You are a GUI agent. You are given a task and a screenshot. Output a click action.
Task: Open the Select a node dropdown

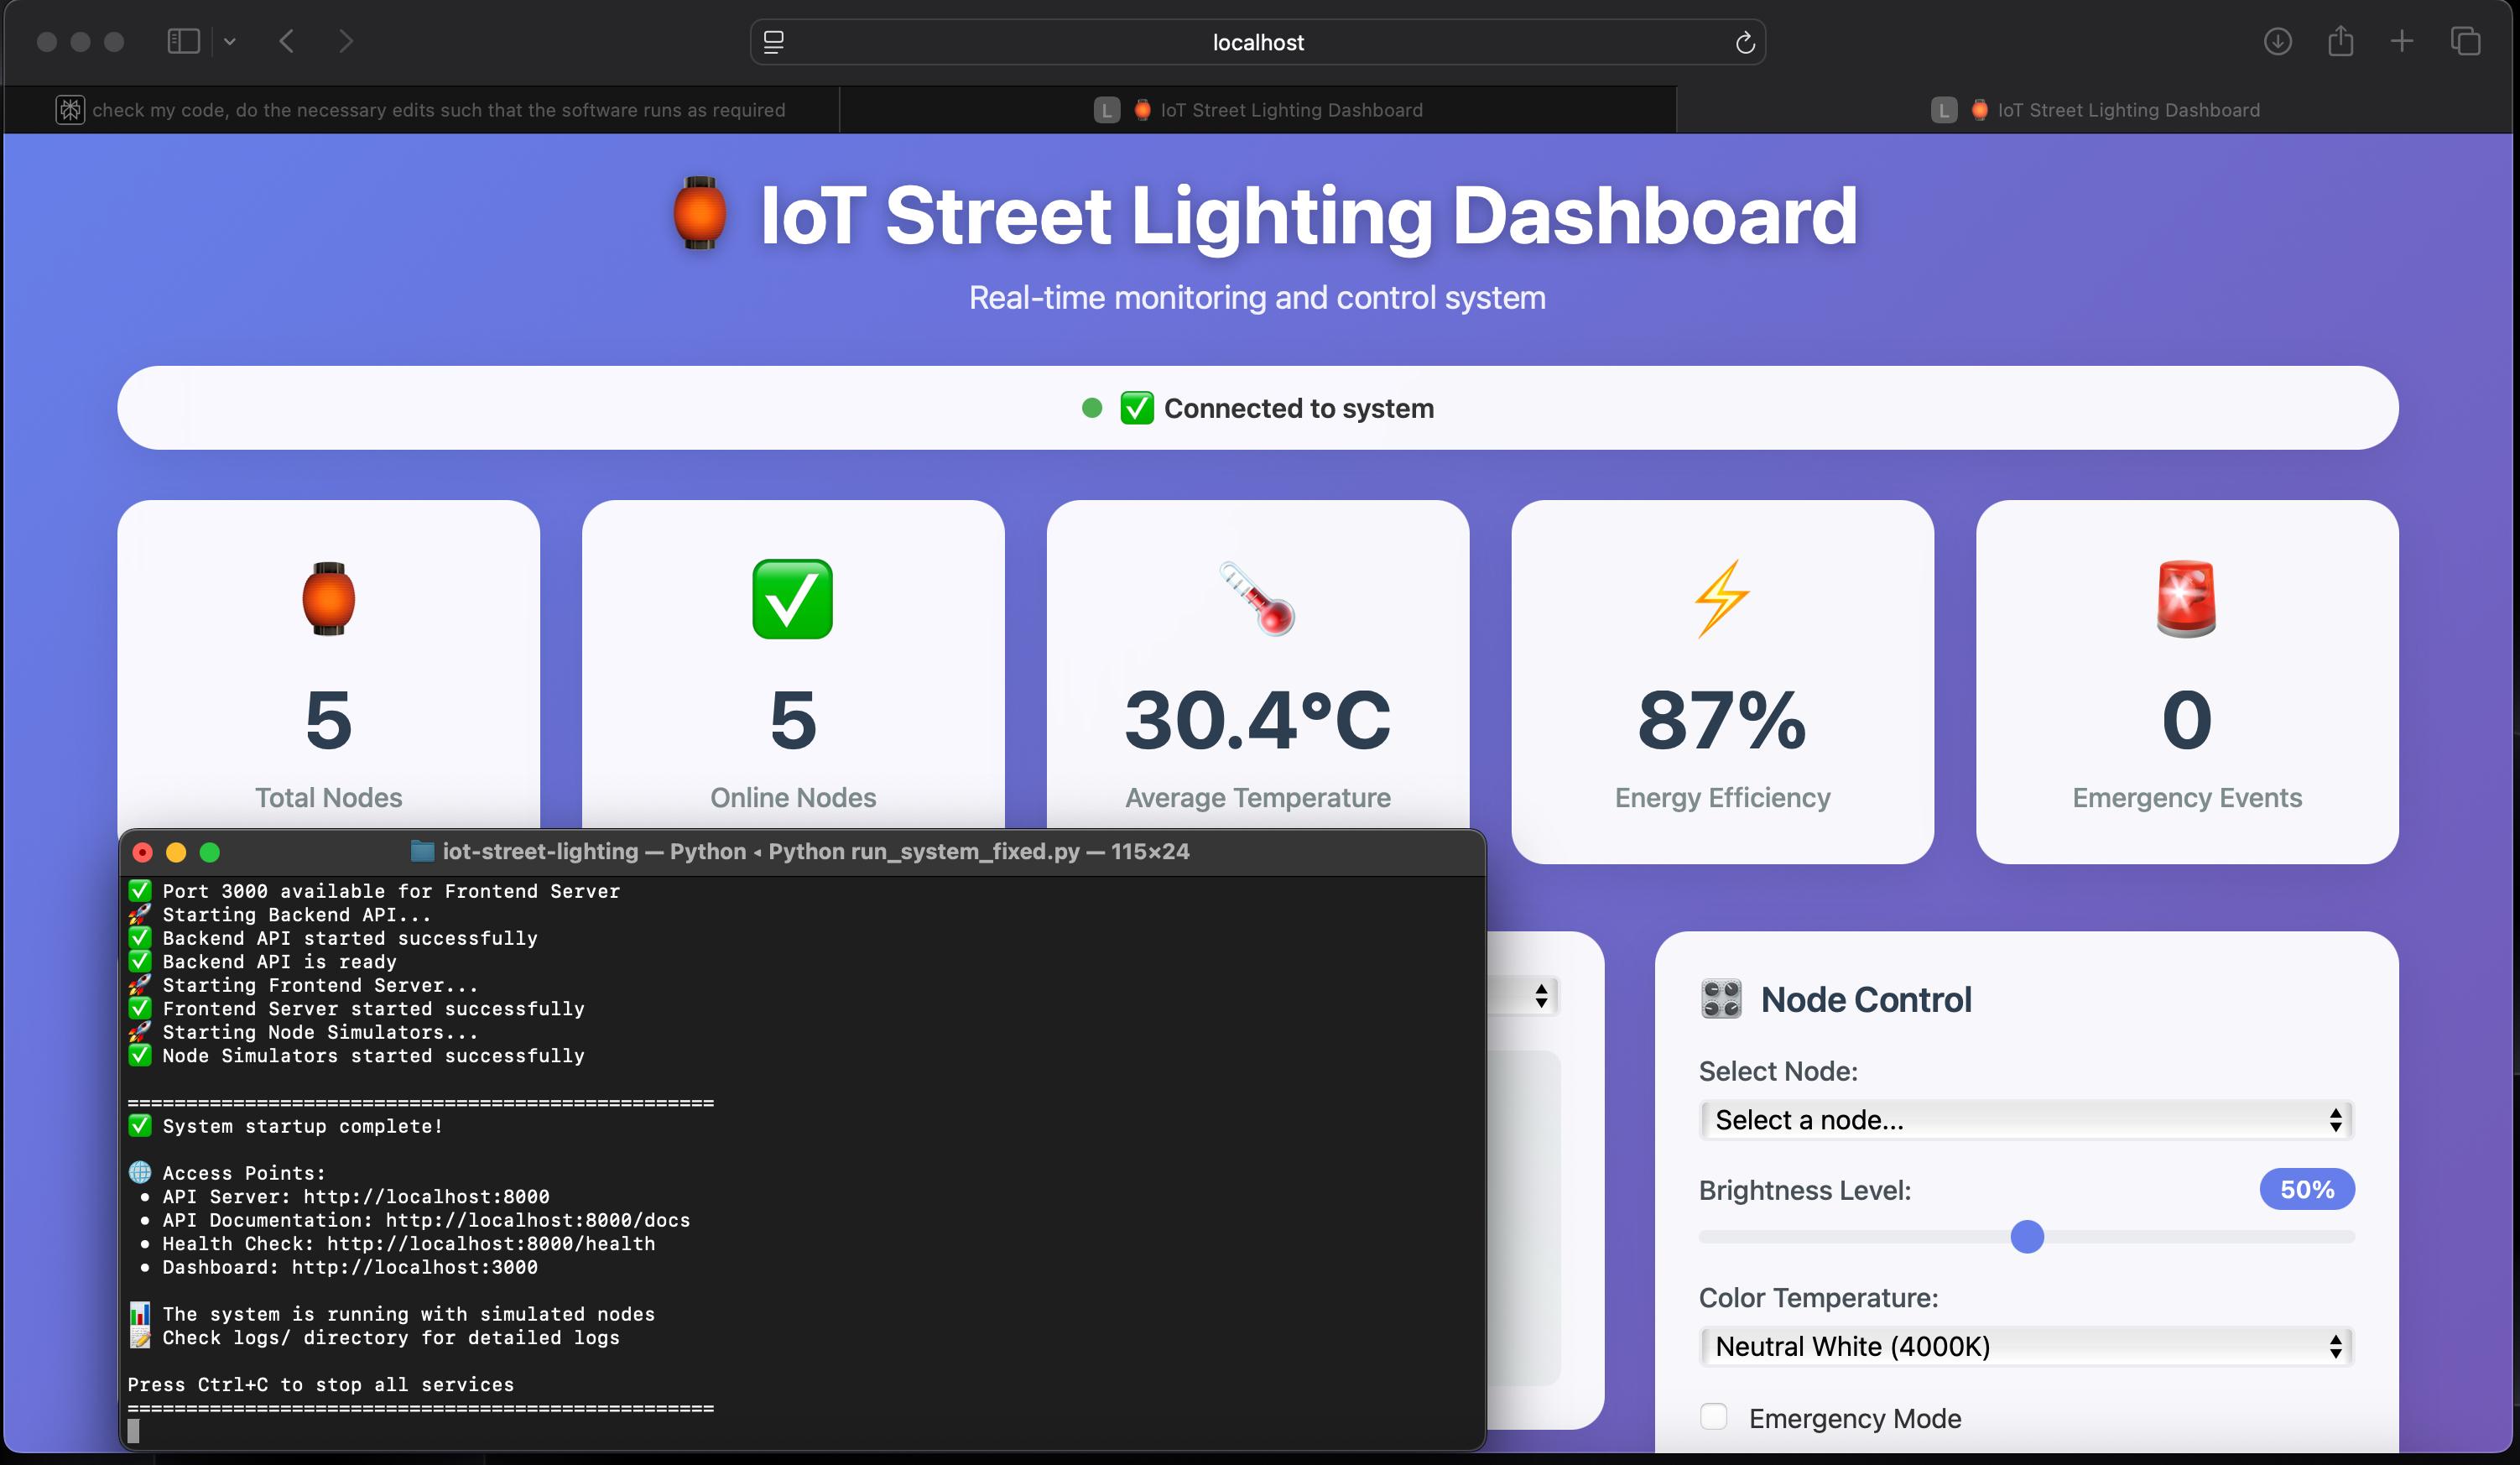pos(2026,1120)
